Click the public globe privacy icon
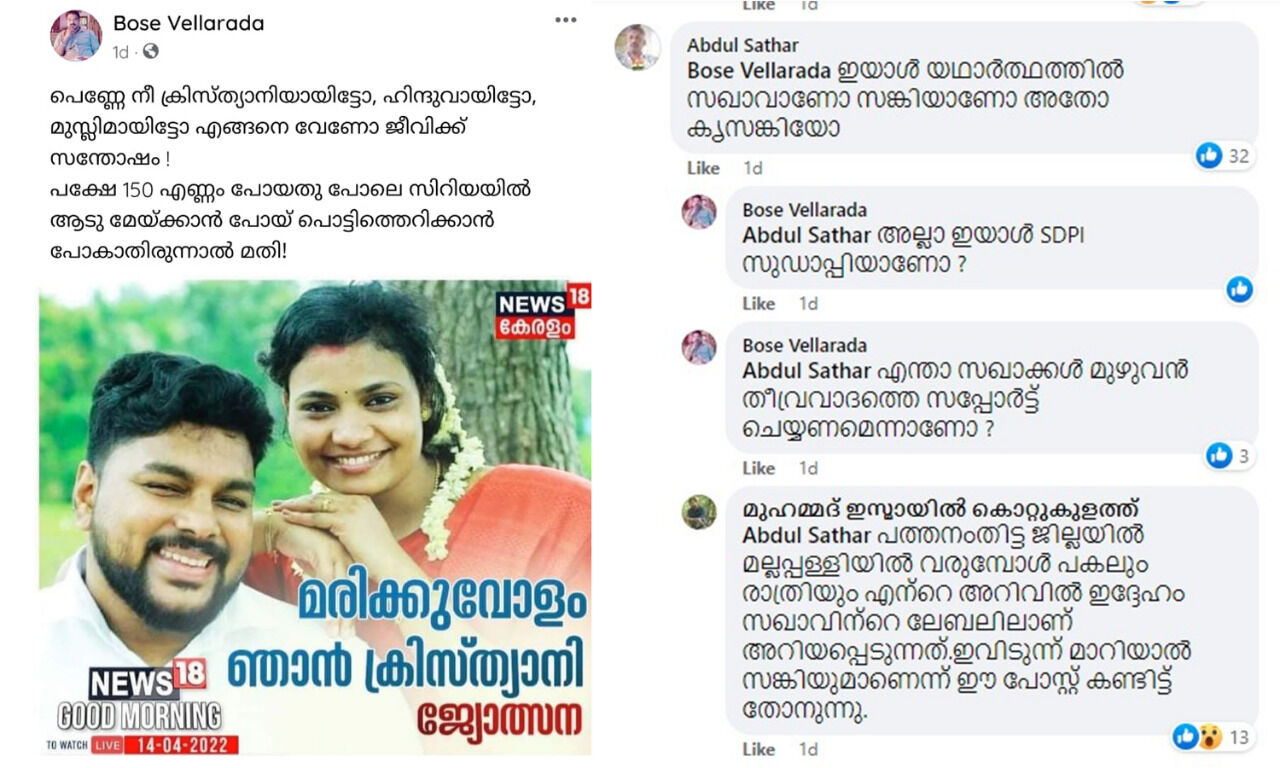This screenshot has height=768, width=1280. pos(150,51)
